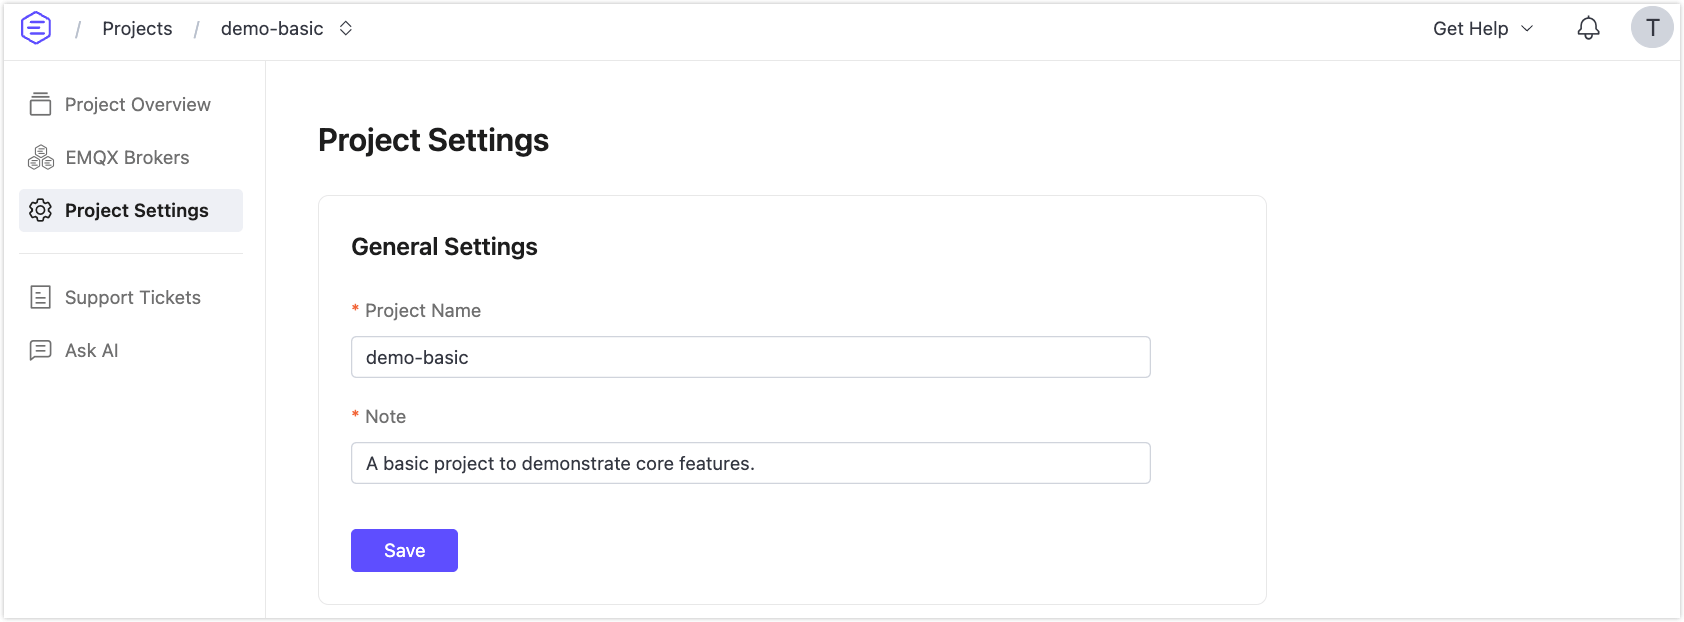Click the EMQX logo in the top bar
Screen dimensions: 1684x622
(36, 28)
